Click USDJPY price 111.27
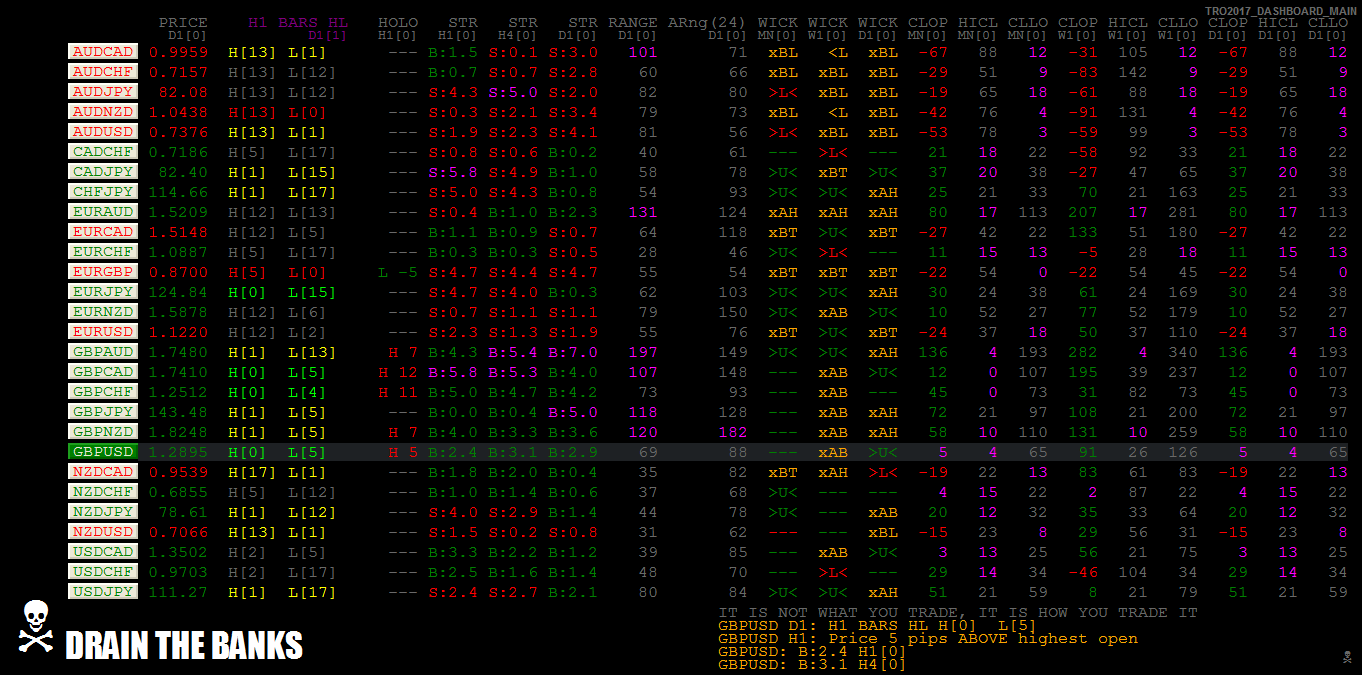Viewport: 1362px width, 675px height. pos(178,592)
